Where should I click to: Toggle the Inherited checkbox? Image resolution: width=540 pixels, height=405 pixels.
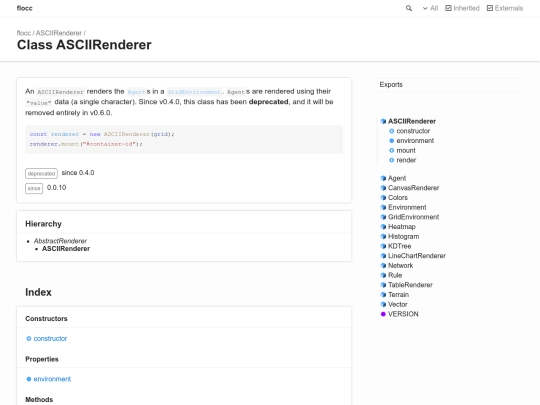tap(462, 8)
